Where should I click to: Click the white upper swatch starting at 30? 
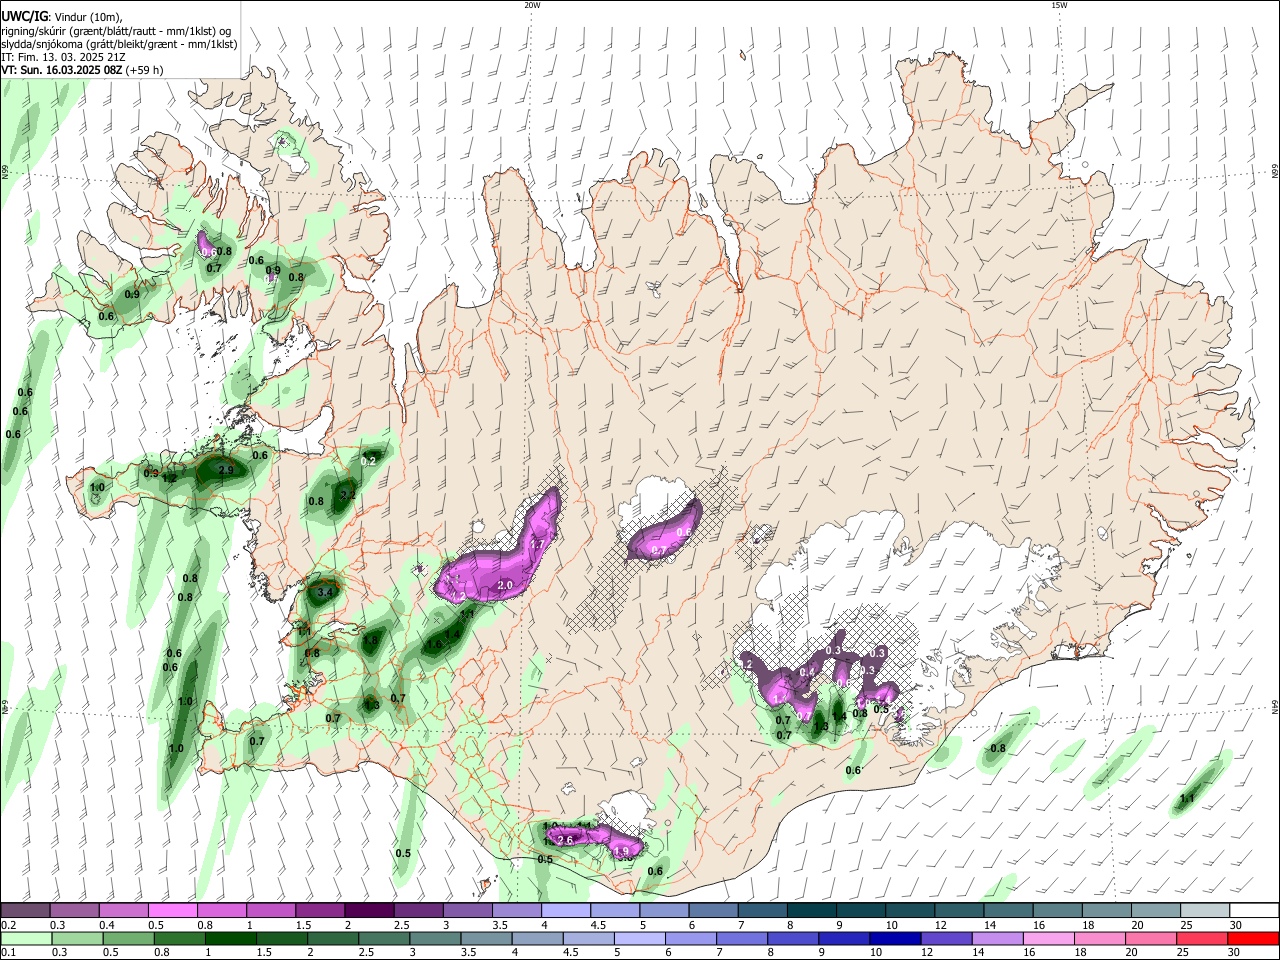pos(1252,911)
